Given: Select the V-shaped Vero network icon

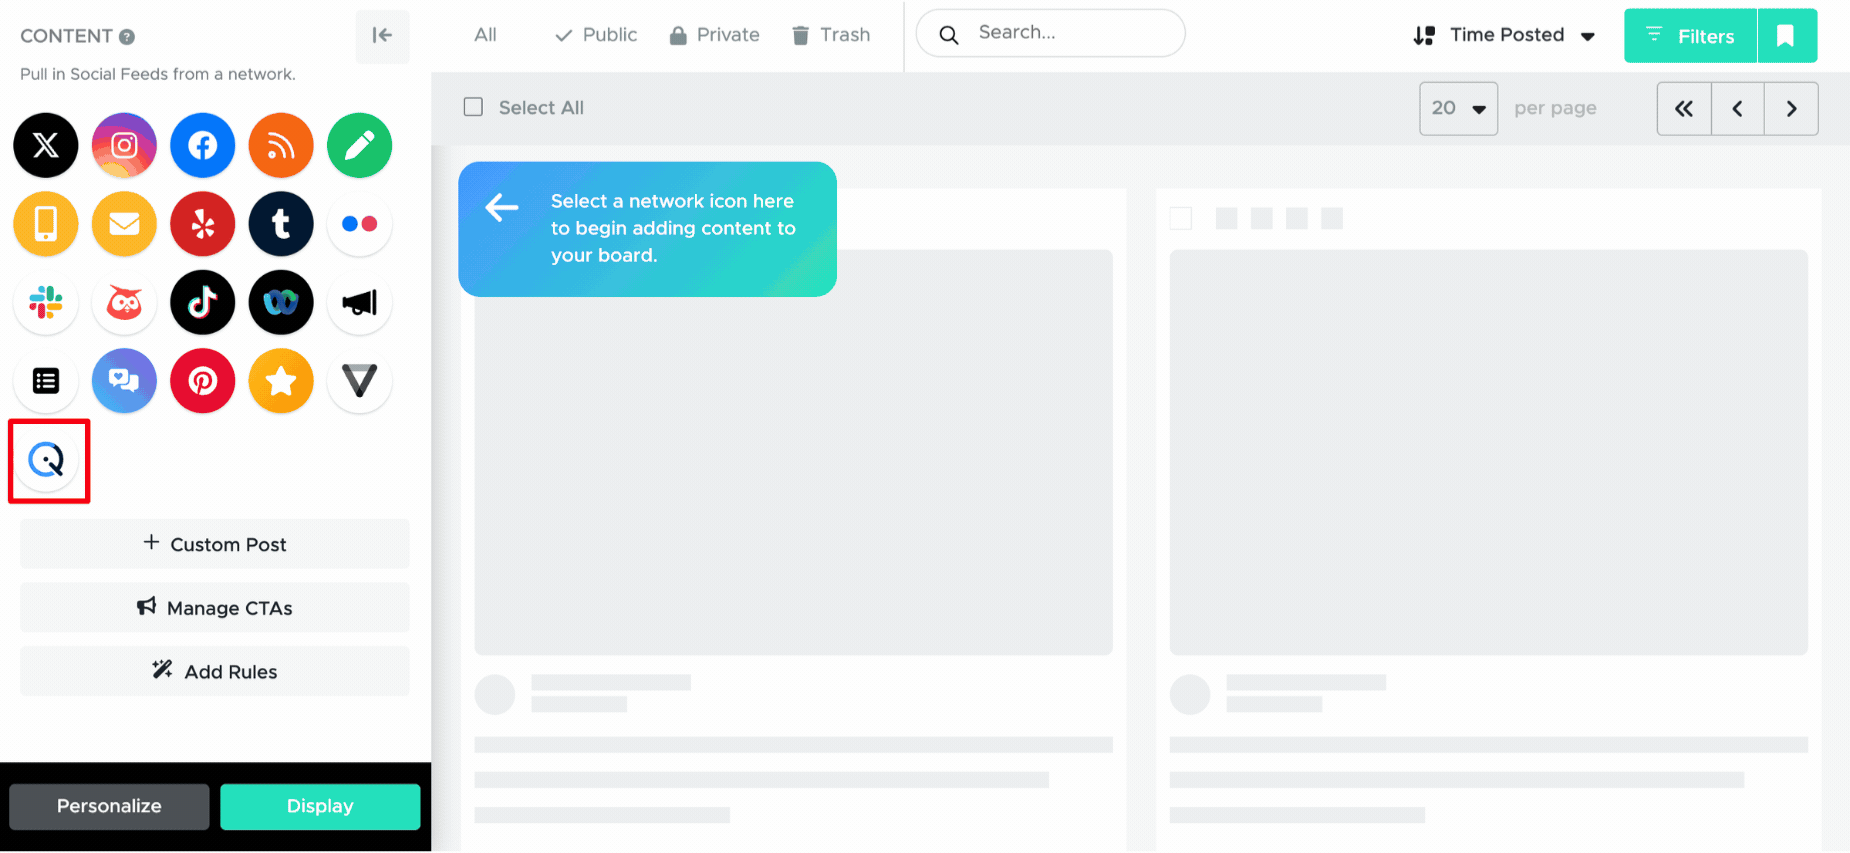Looking at the screenshot, I should 360,381.
